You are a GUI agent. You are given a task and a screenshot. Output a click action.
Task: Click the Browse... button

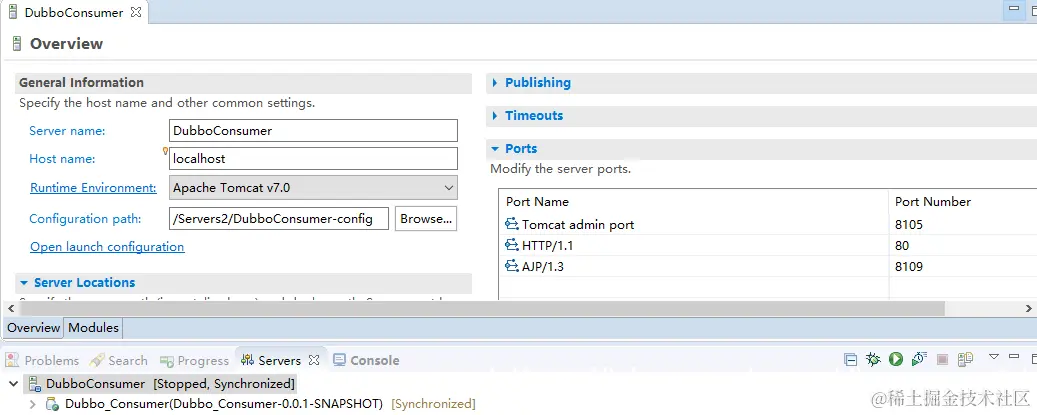coord(426,219)
